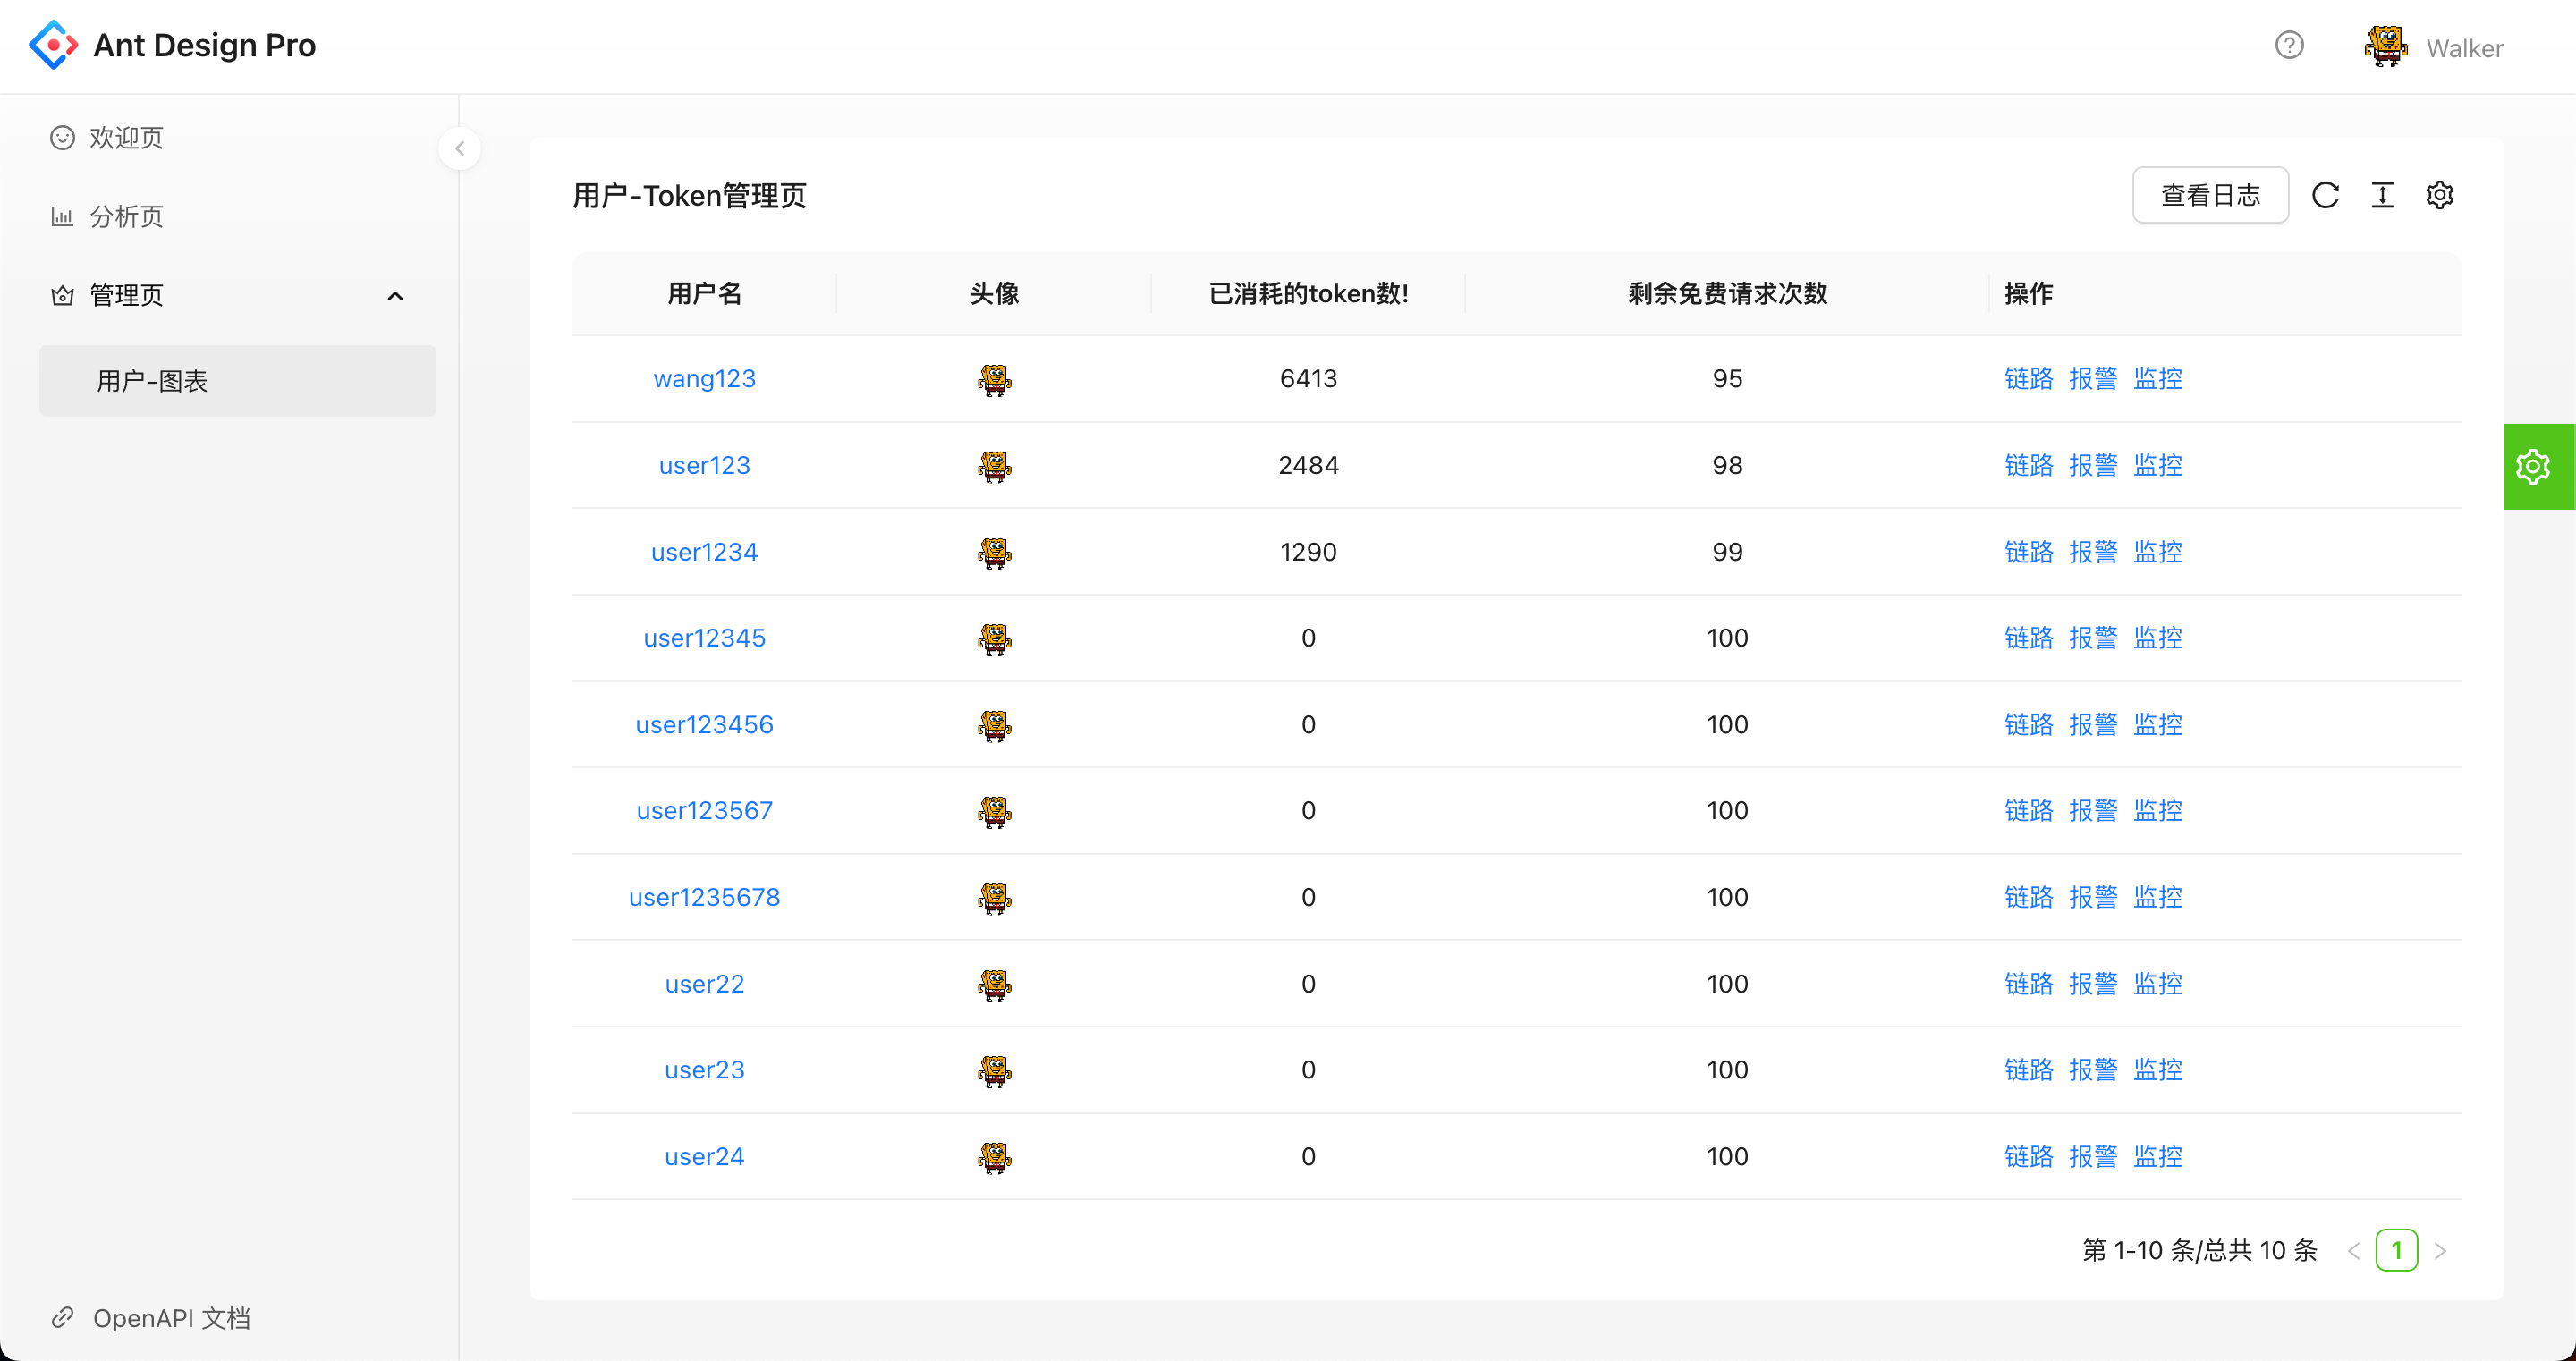Open the user24 username link

(x=704, y=1157)
